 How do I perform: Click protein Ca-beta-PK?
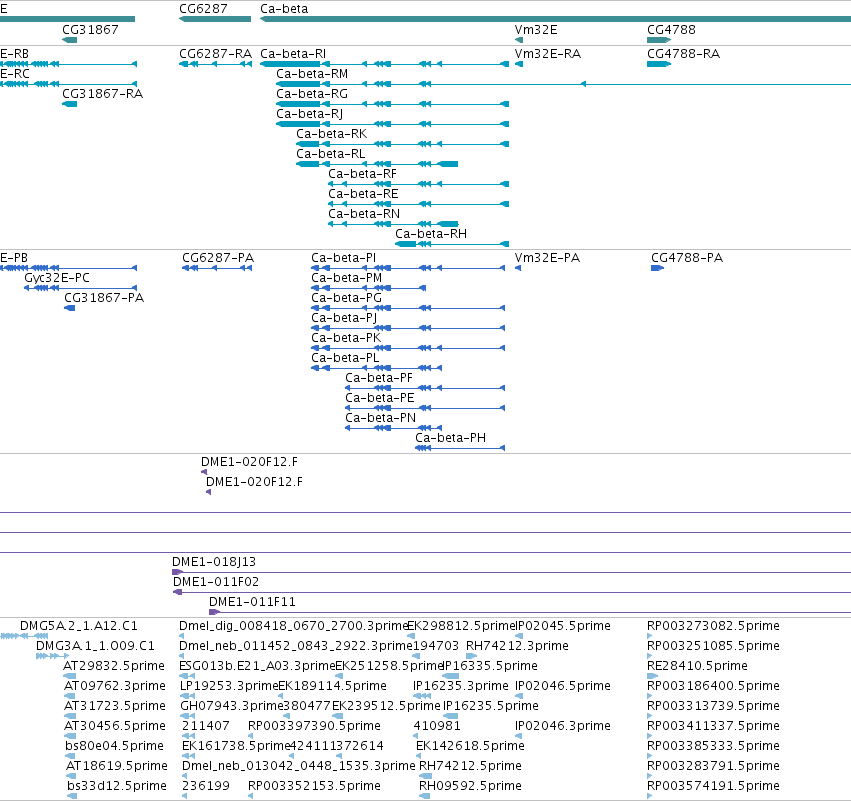[x=346, y=338]
